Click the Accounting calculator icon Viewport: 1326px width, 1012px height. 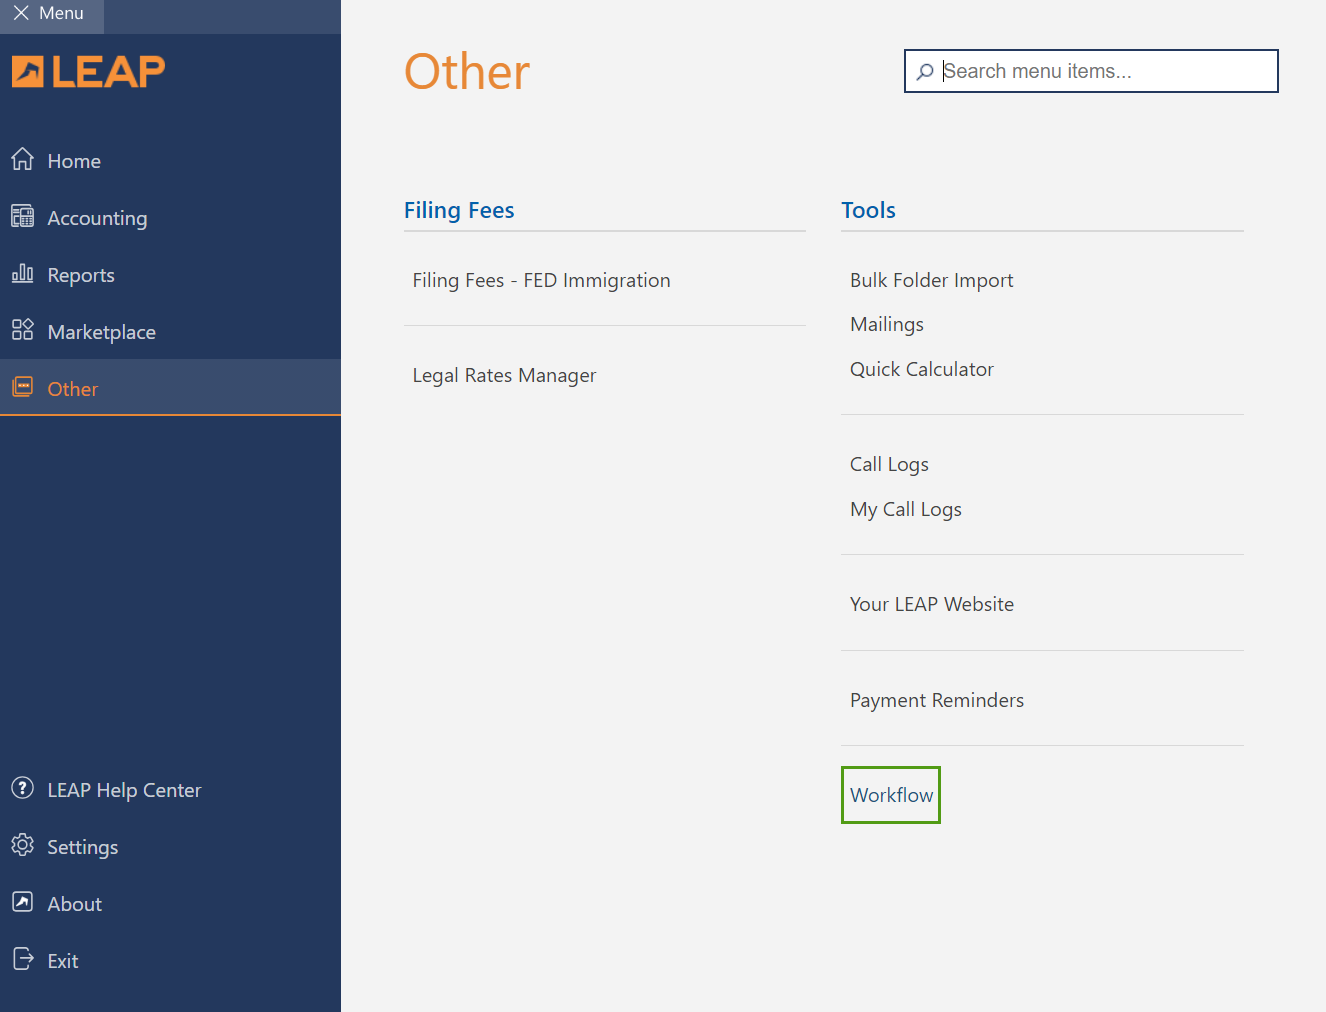point(22,217)
